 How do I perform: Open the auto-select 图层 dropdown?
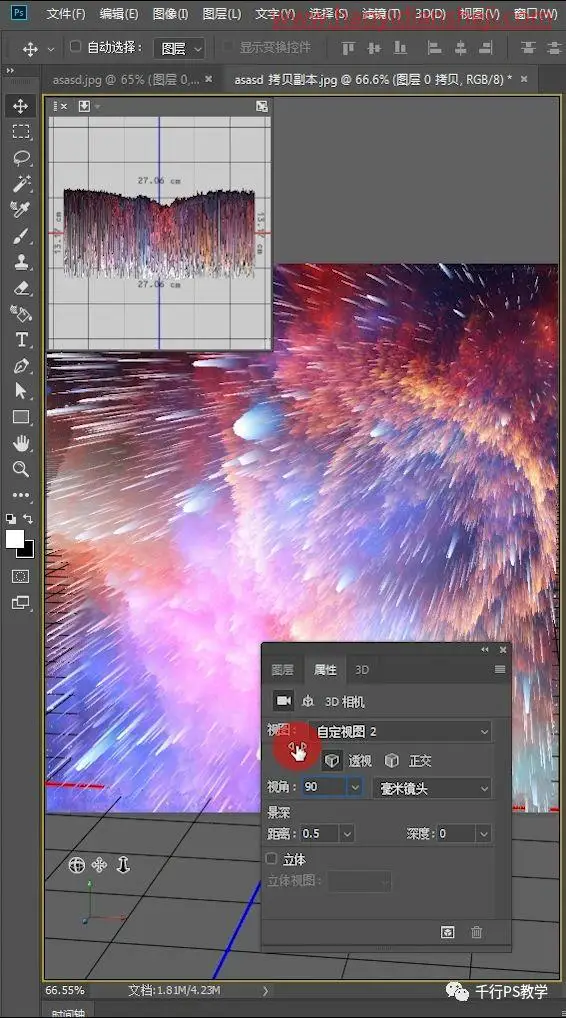[x=179, y=48]
